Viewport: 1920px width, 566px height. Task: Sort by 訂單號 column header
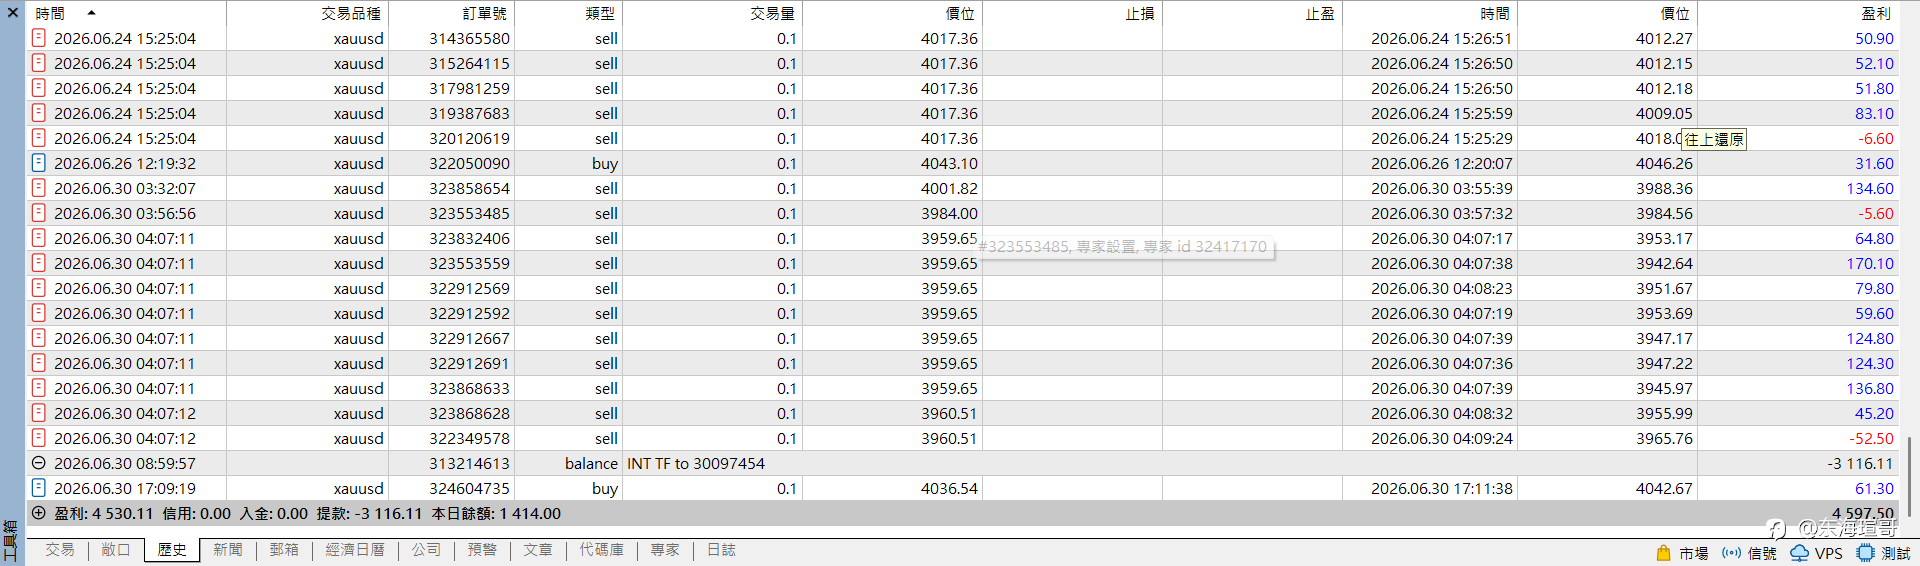451,13
